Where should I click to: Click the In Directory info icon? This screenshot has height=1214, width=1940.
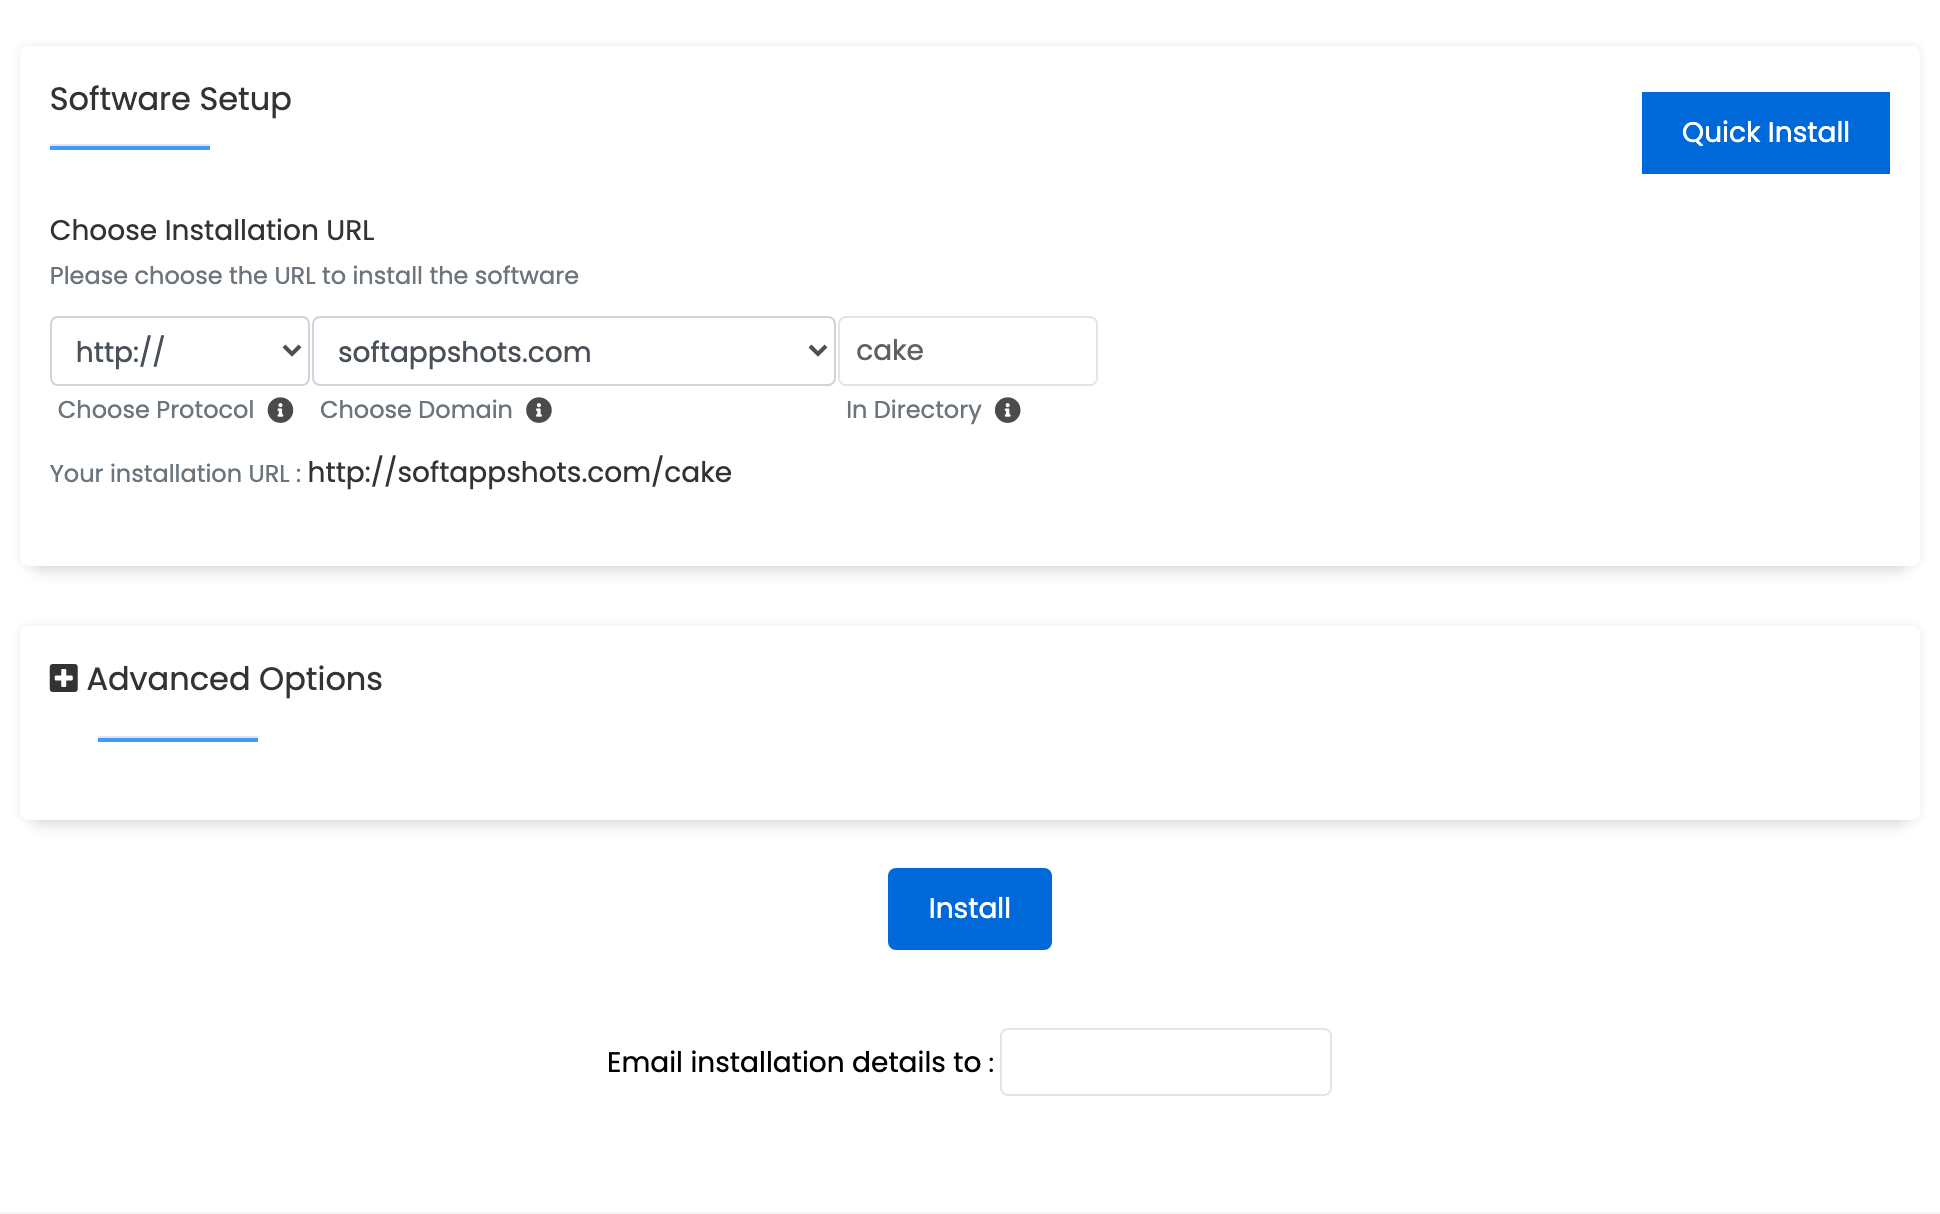pos(1007,410)
